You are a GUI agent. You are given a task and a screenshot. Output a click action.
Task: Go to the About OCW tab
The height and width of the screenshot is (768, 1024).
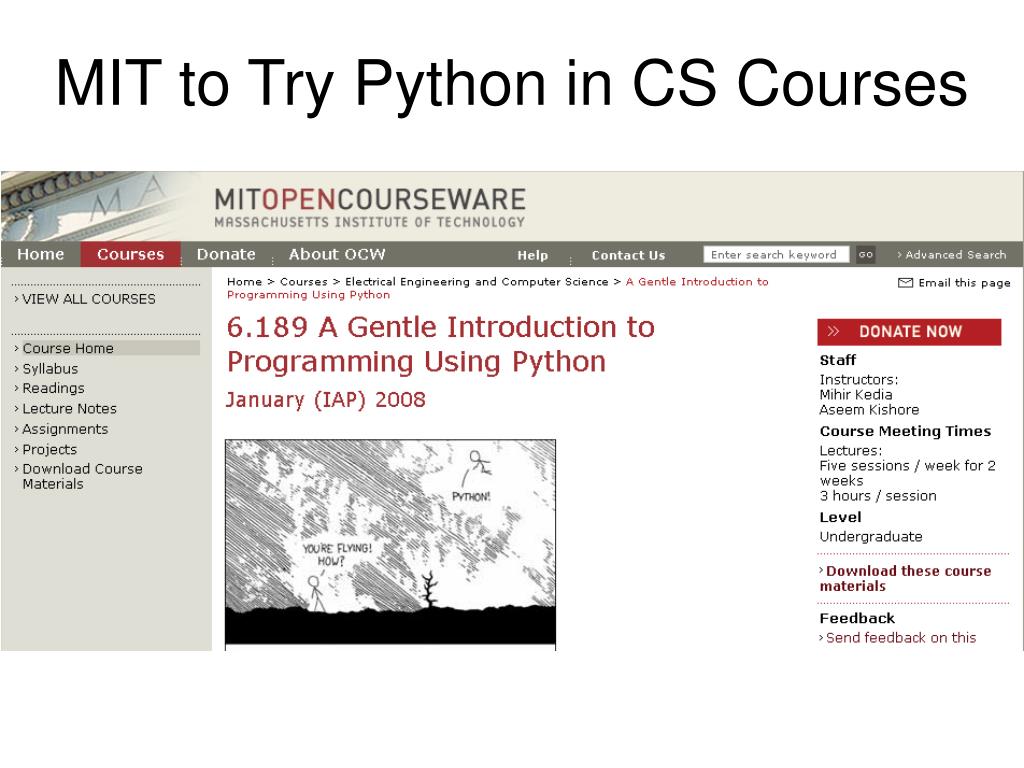click(337, 254)
